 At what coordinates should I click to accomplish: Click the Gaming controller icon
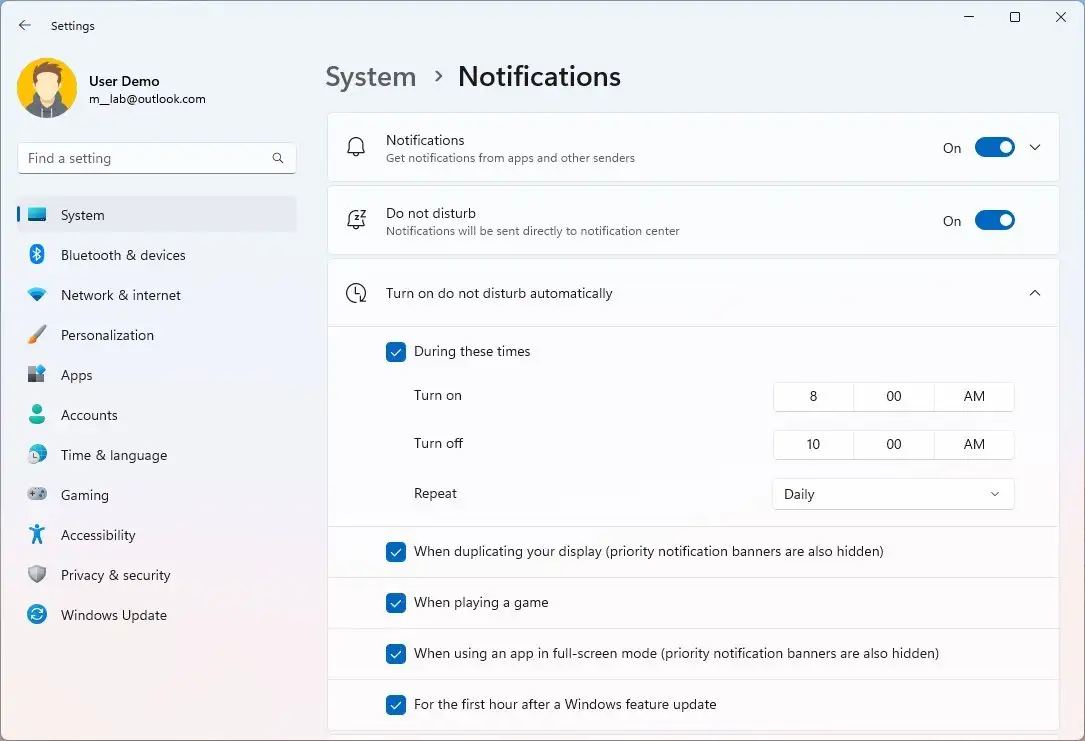point(37,495)
